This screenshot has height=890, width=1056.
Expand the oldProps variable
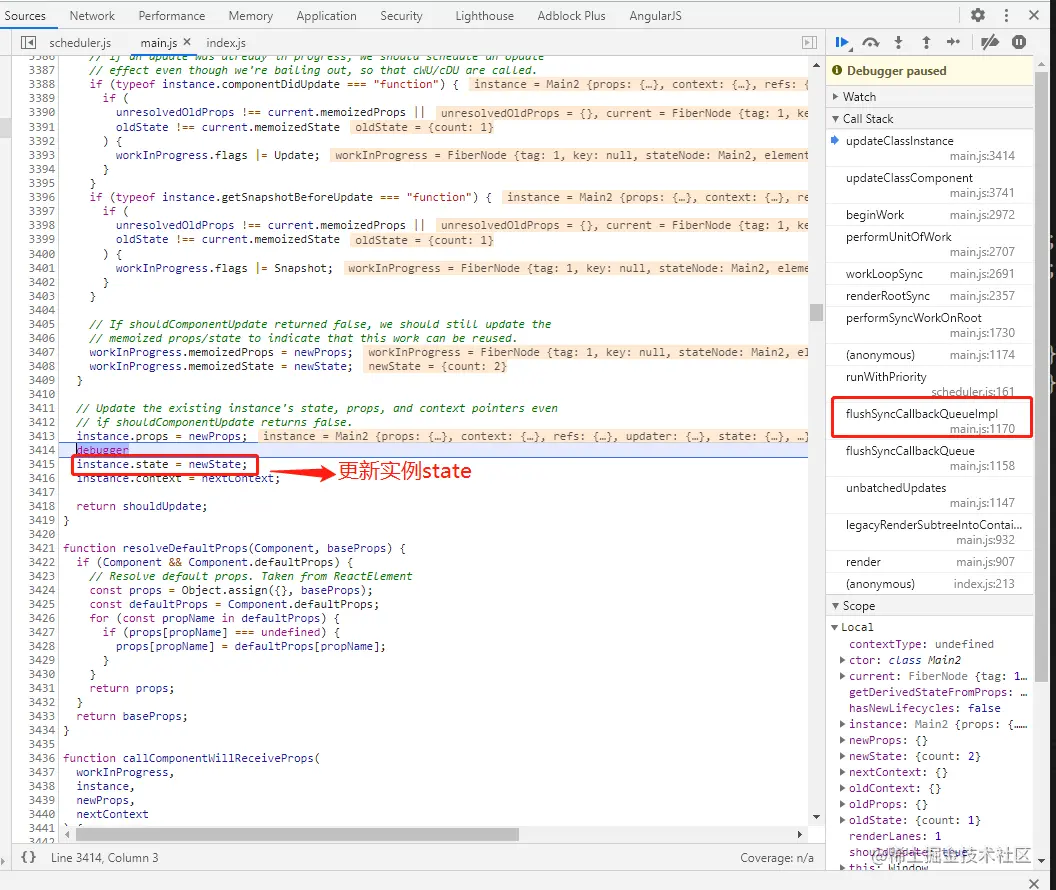tap(842, 804)
